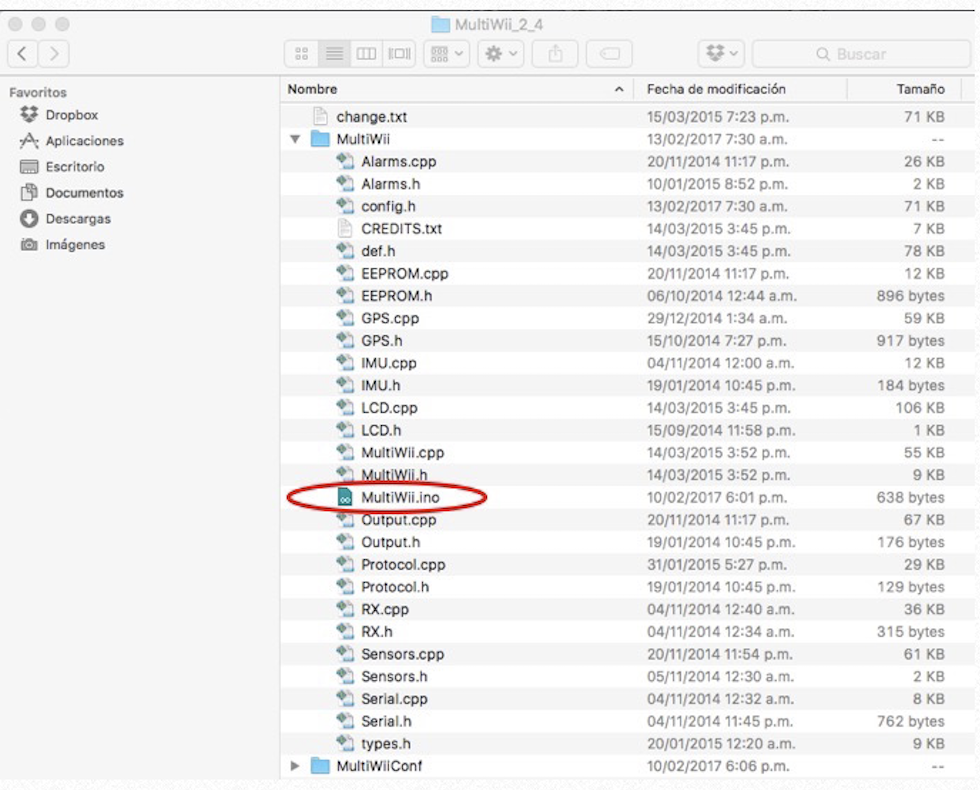Switch to icon view mode

(x=302, y=54)
